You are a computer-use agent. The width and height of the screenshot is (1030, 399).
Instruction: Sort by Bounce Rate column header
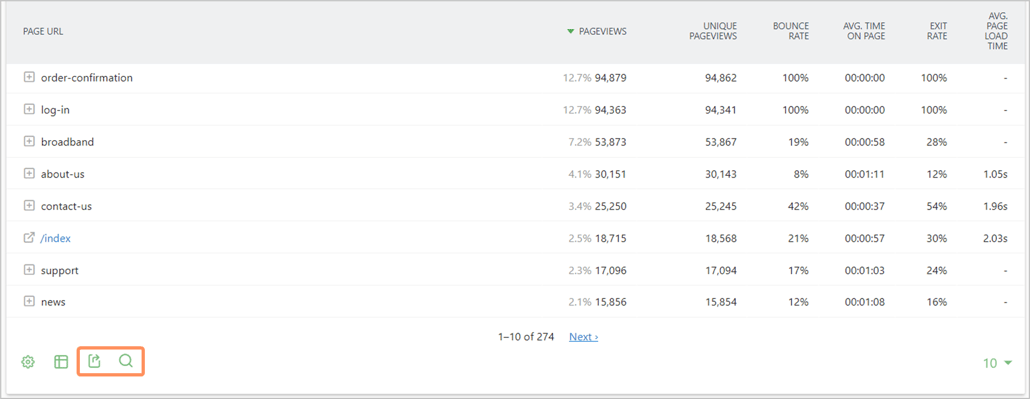tap(791, 32)
